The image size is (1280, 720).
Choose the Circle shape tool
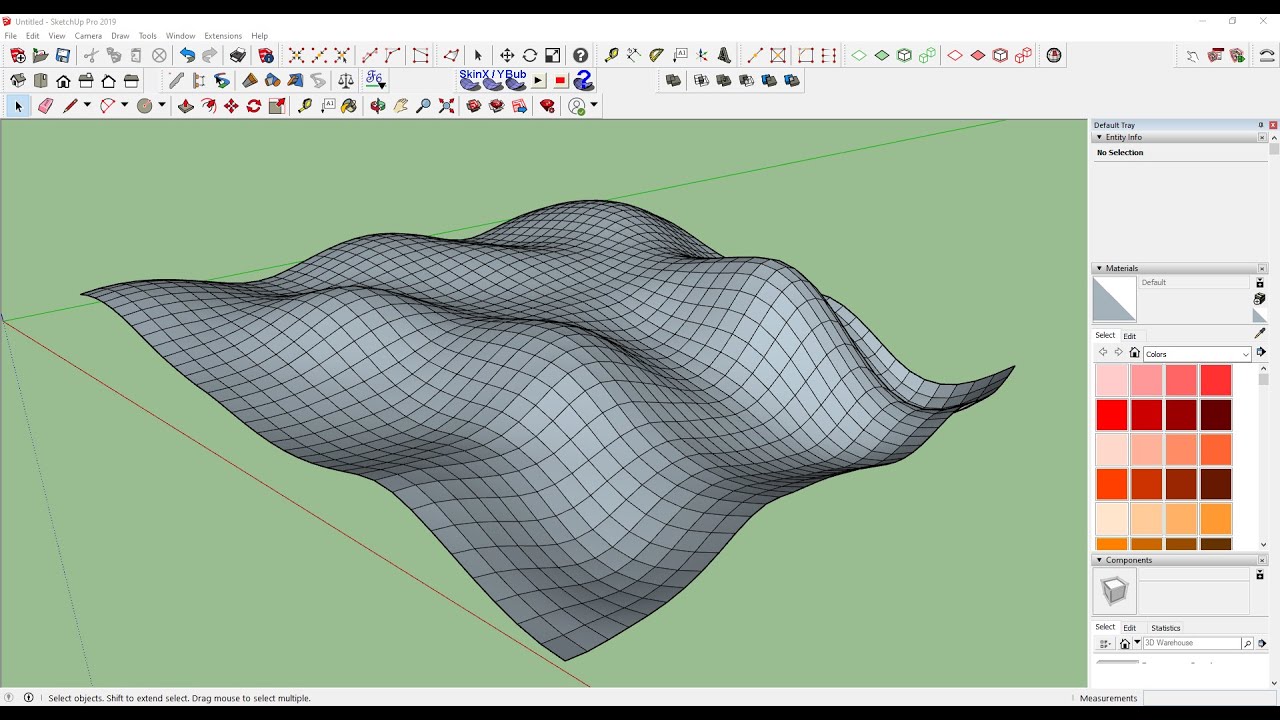[x=144, y=106]
